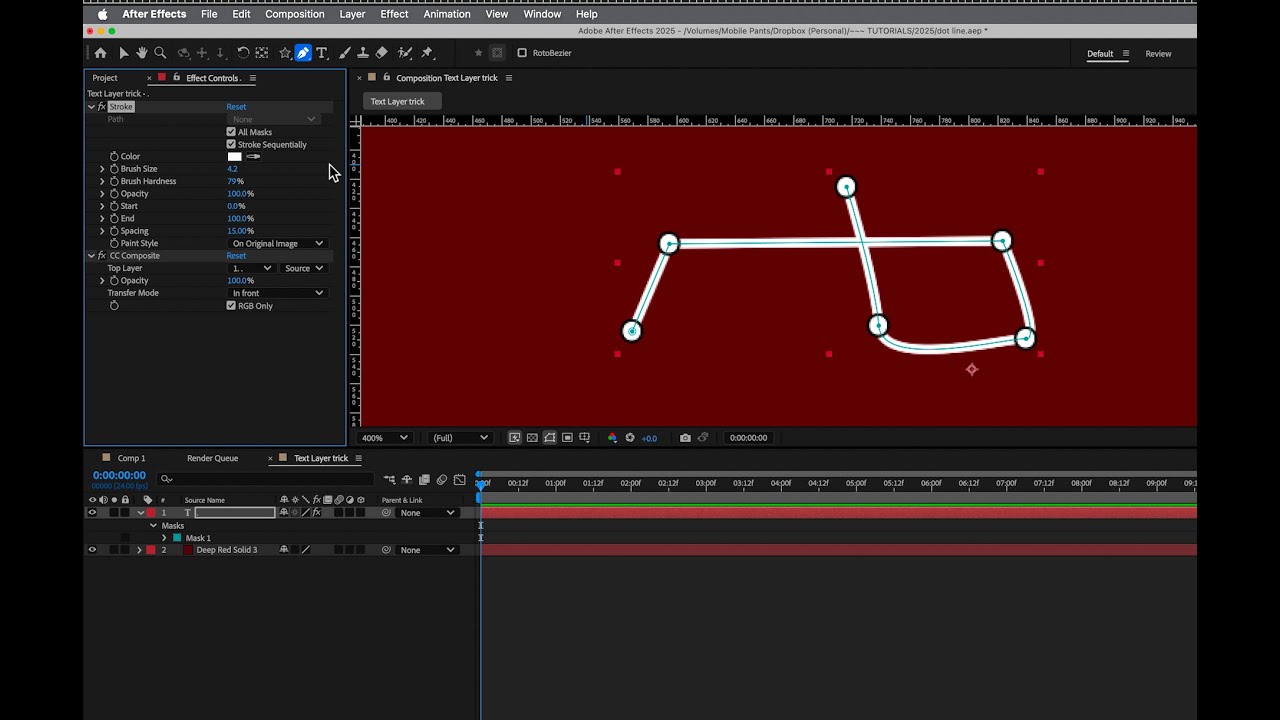The height and width of the screenshot is (720, 1280).
Task: Toggle mask and shape path visibility
Action: 550,438
